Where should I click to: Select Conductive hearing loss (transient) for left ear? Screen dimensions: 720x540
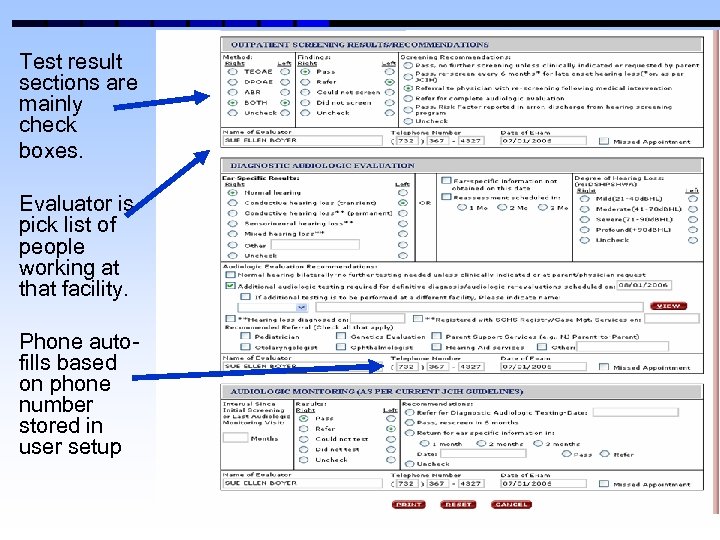click(403, 203)
